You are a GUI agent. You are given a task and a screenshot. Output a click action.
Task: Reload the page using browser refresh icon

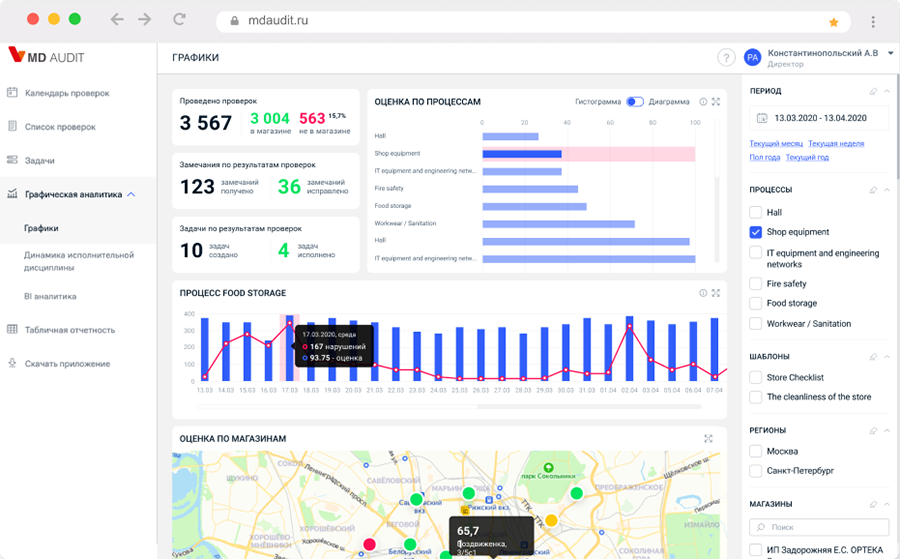pos(179,20)
